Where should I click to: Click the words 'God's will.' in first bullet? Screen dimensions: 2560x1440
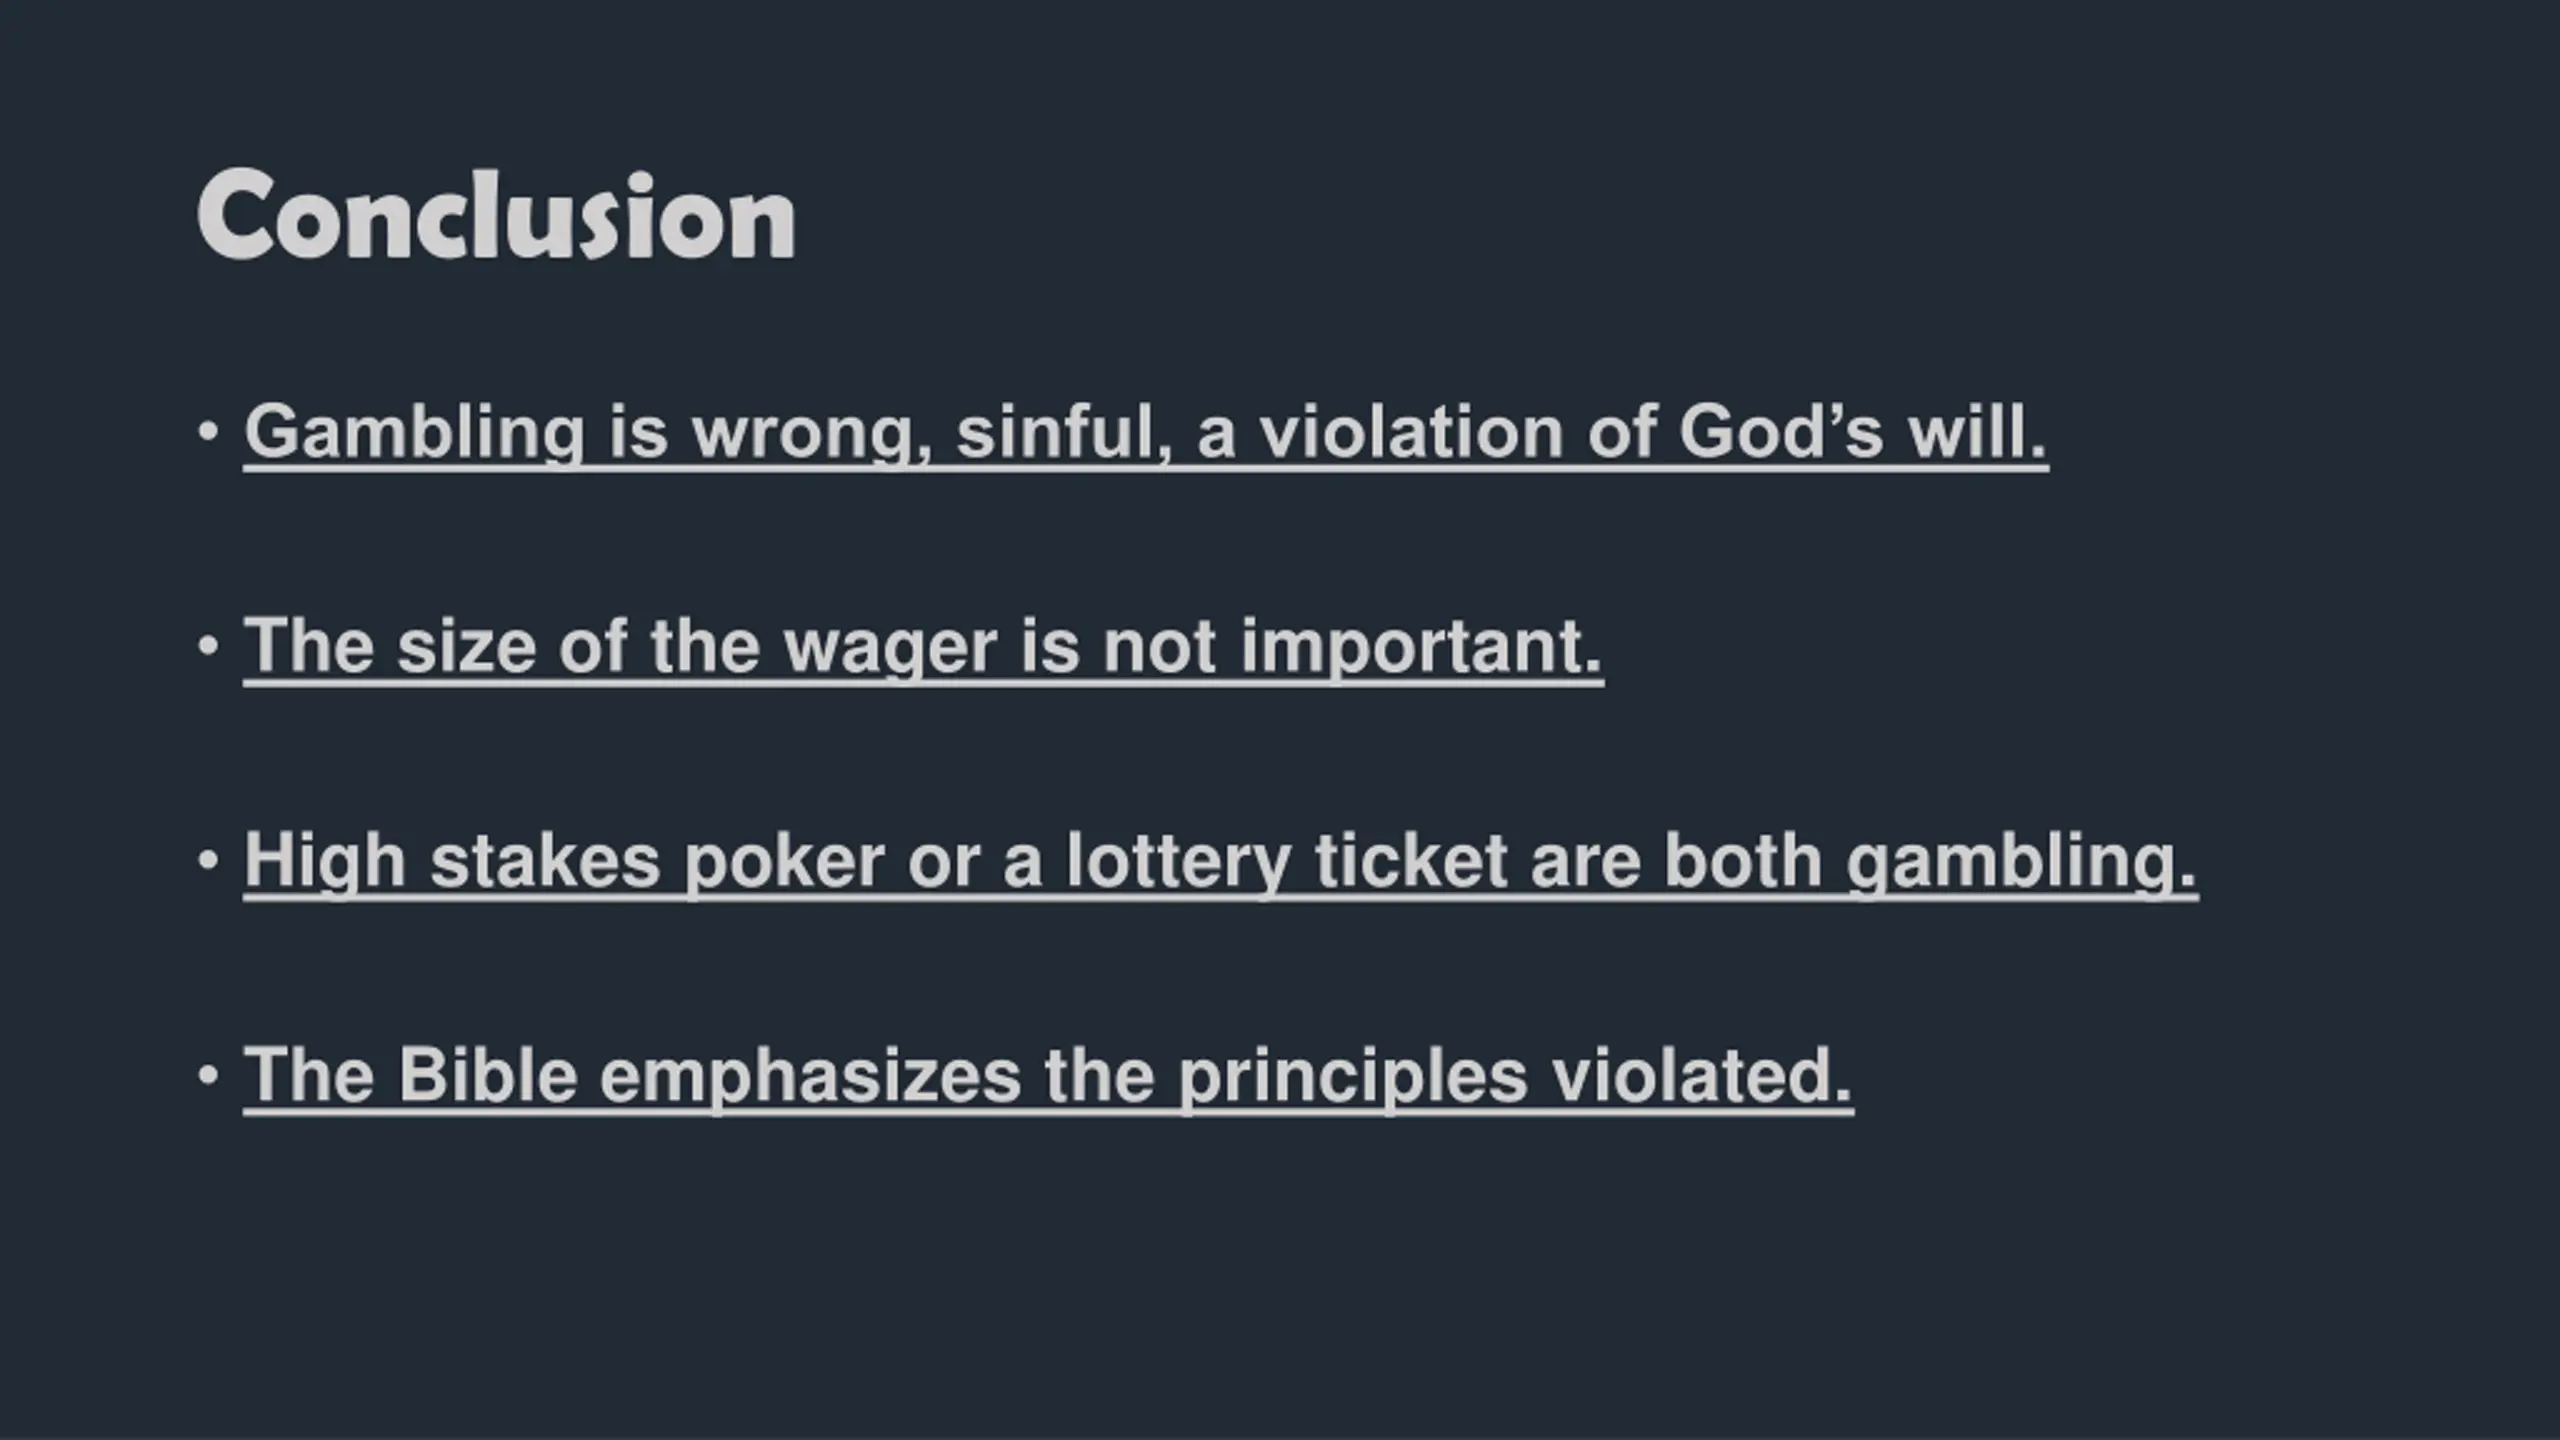[1863, 432]
